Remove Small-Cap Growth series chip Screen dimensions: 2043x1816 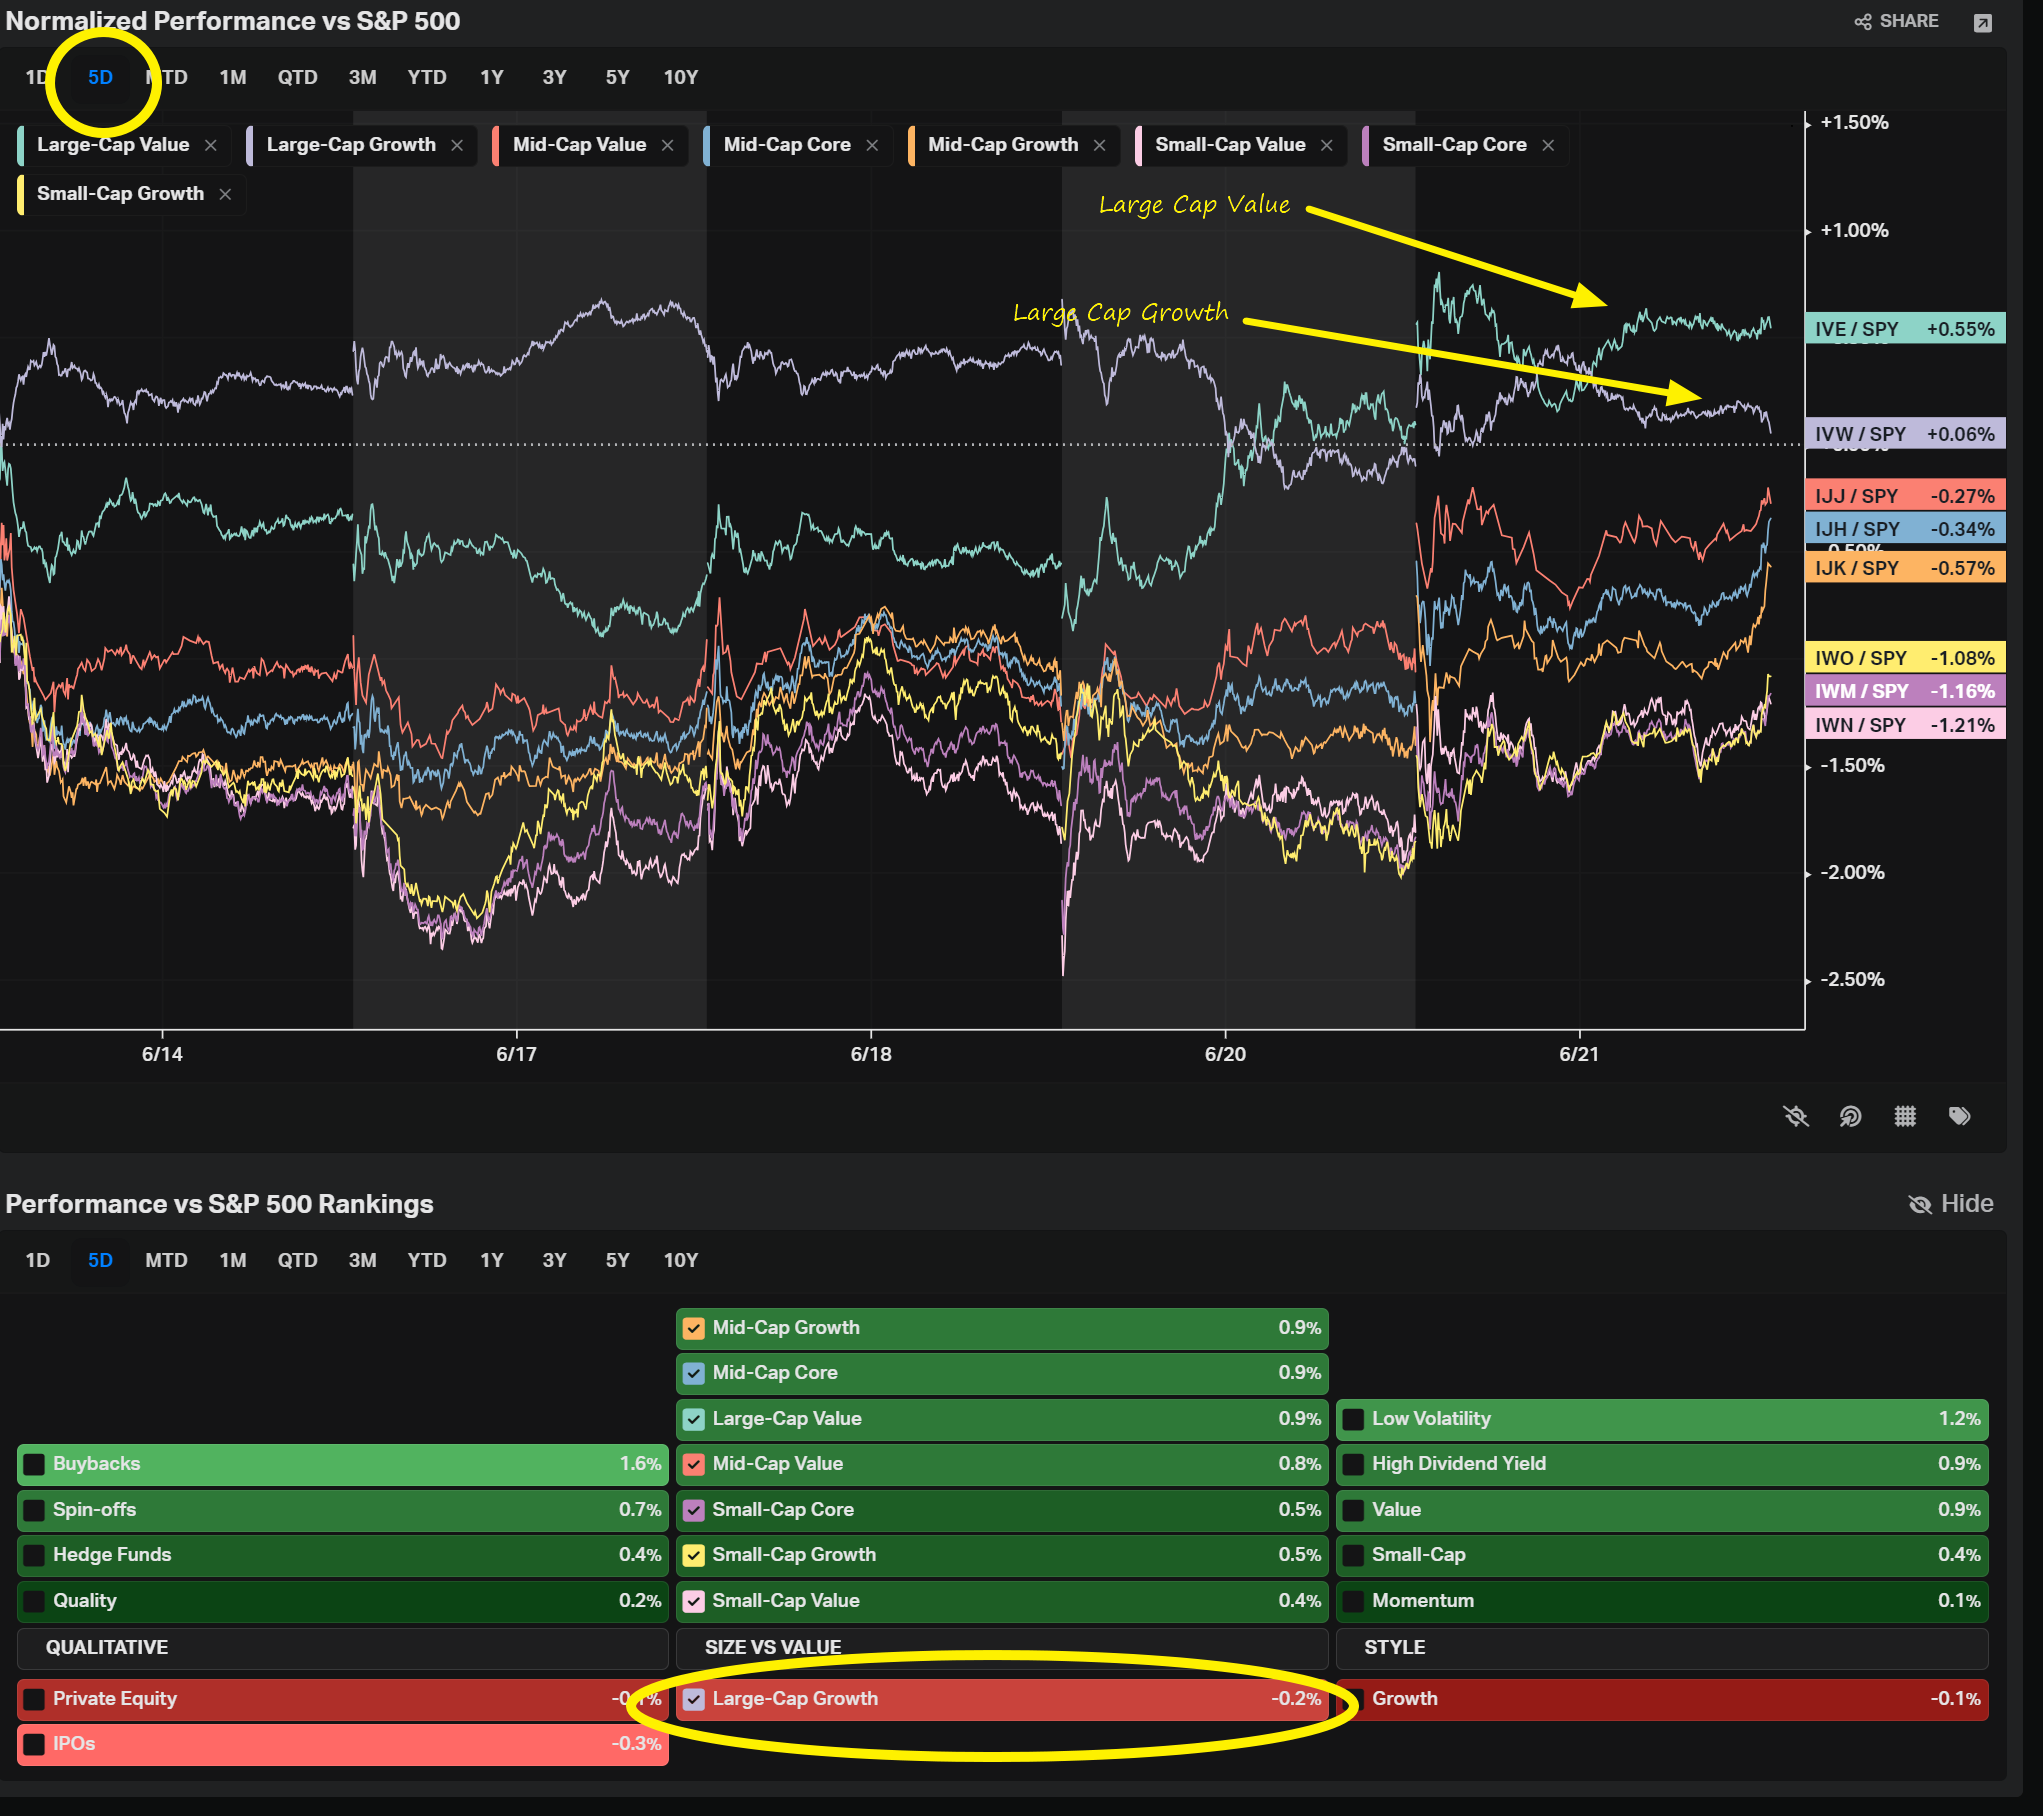pos(225,194)
